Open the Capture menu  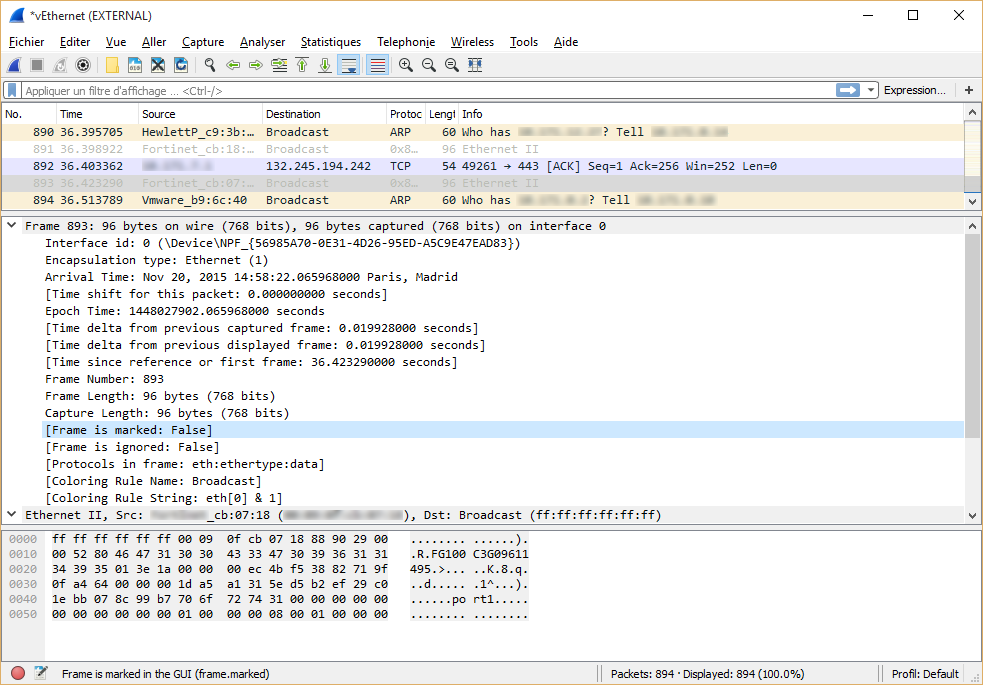pos(203,42)
